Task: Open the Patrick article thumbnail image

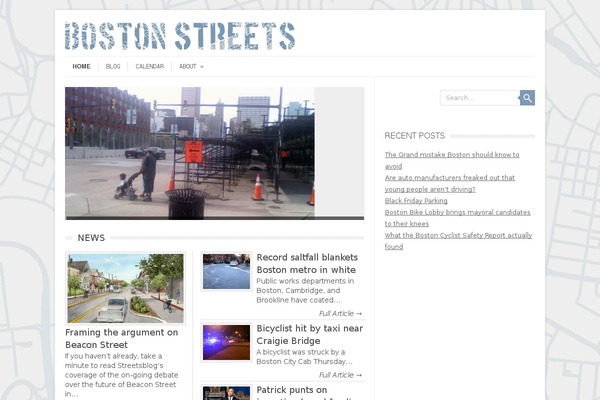Action: click(226, 393)
